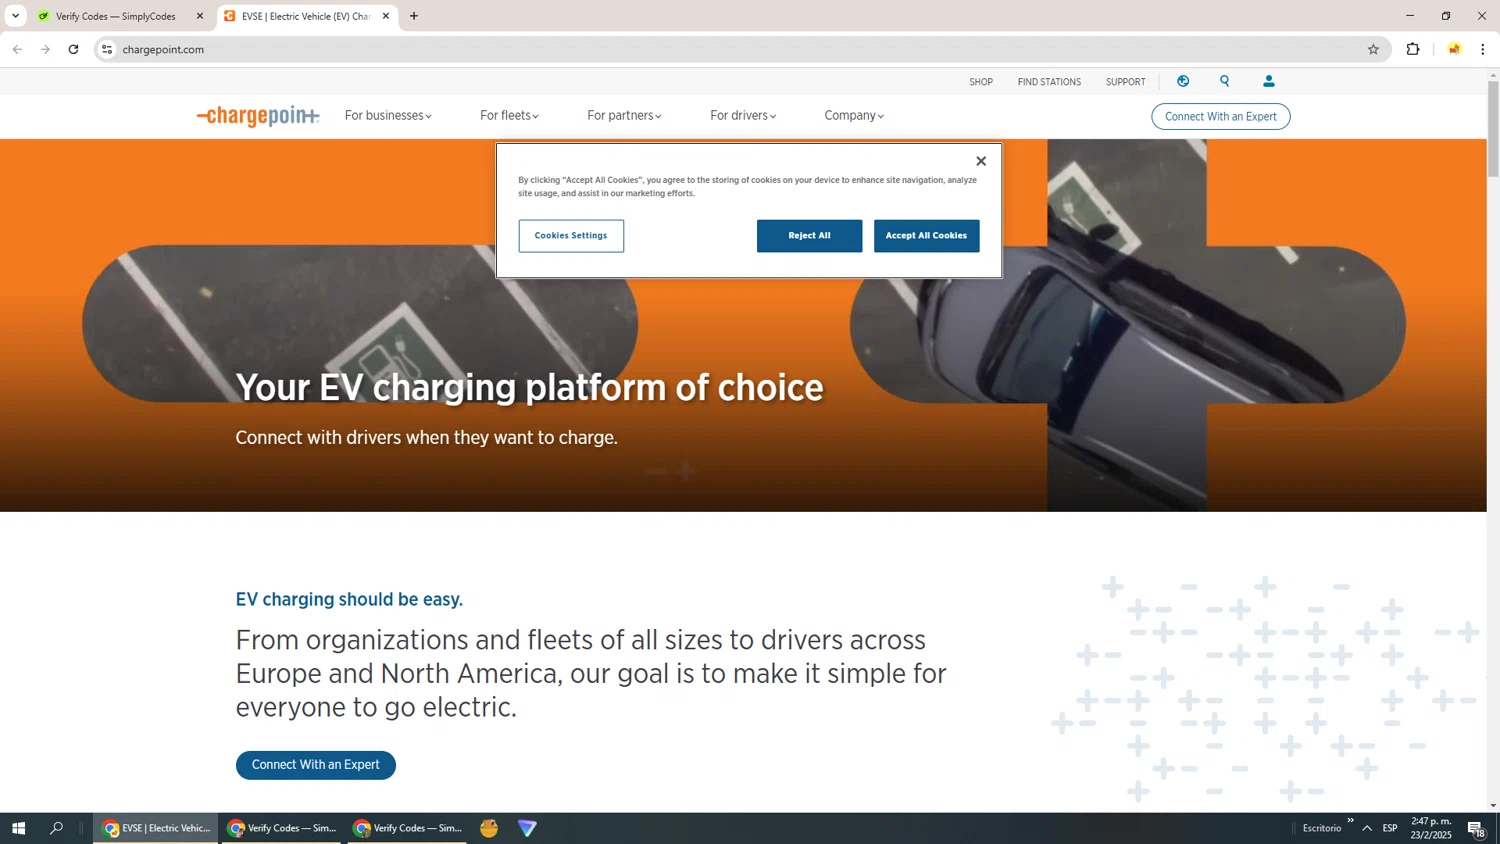Open the SUPPORT link
This screenshot has width=1500, height=844.
[1126, 82]
